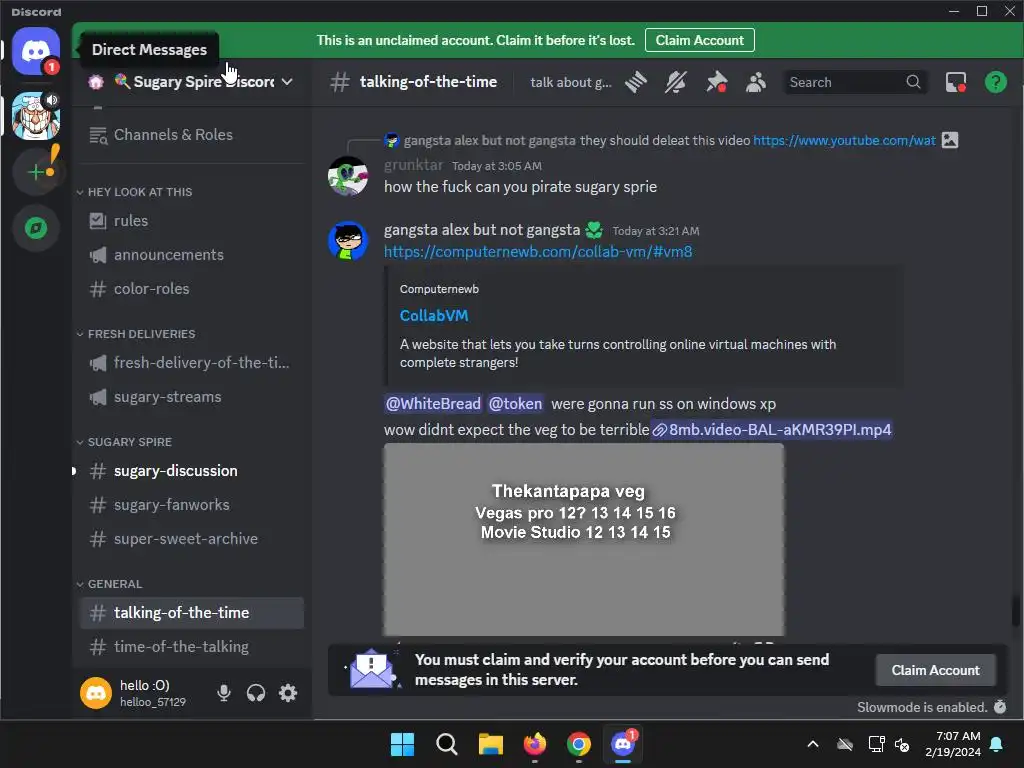Screen dimensions: 1024x768
Task: Open the Threads icon in channel header
Action: point(635,82)
